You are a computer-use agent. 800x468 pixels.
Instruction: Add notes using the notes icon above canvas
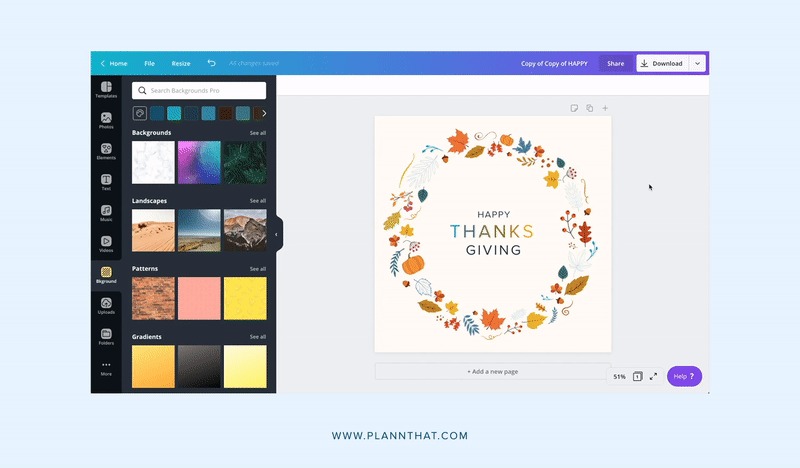pyautogui.click(x=574, y=108)
